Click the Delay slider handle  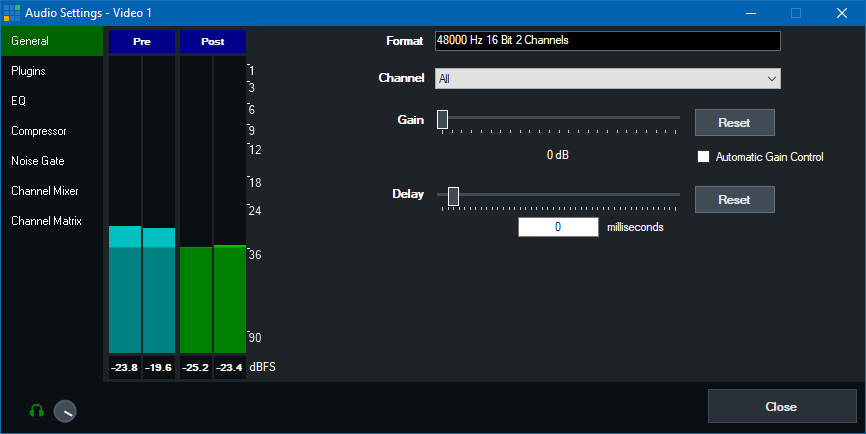click(454, 195)
